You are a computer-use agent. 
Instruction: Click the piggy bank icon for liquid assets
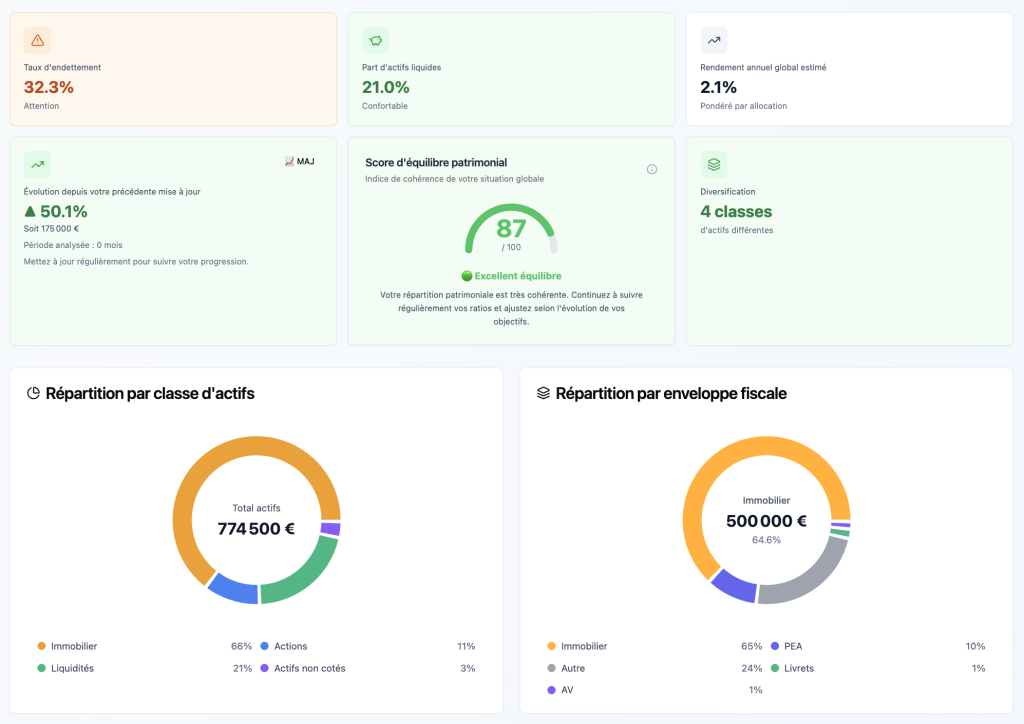[375, 40]
